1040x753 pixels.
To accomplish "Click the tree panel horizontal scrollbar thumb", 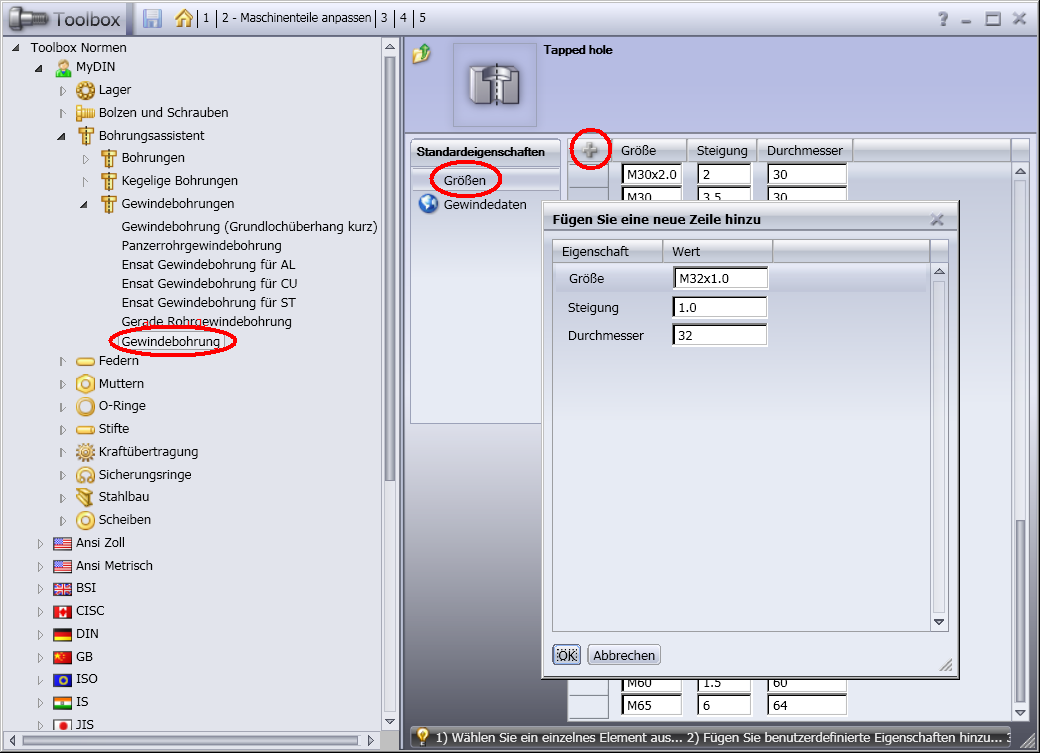I will 190,740.
